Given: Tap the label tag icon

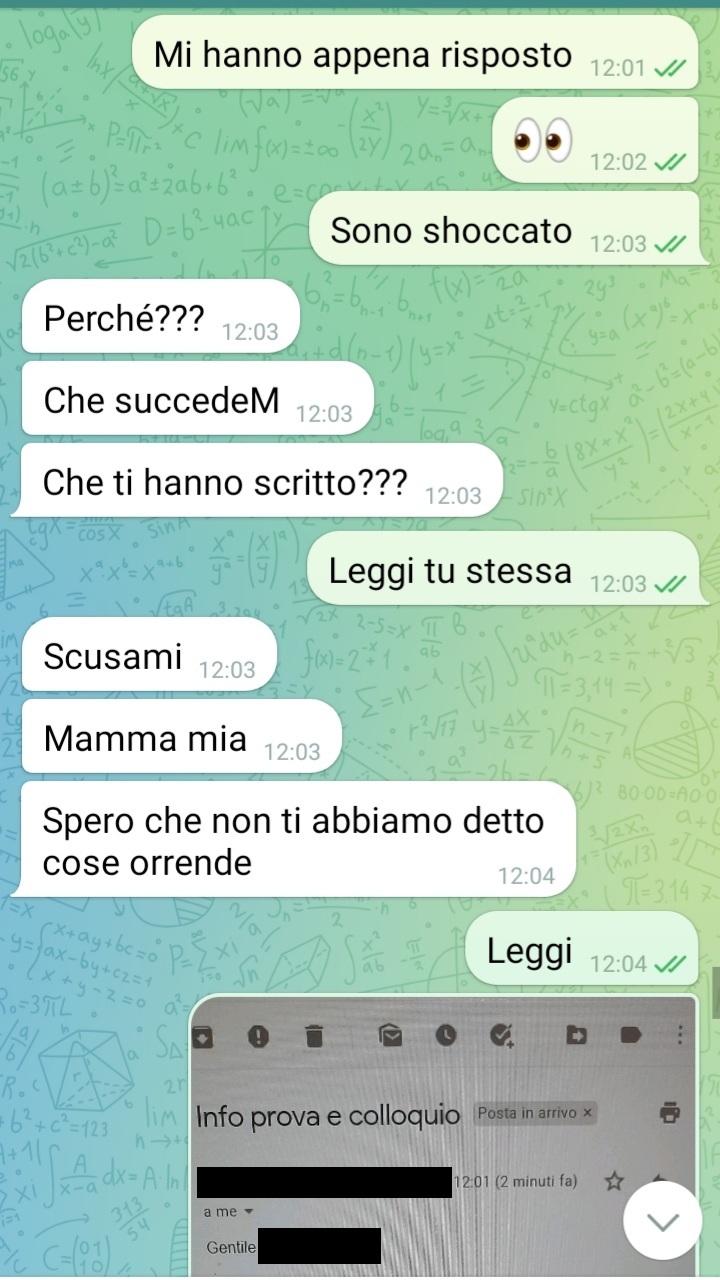Looking at the screenshot, I should click(x=631, y=1036).
